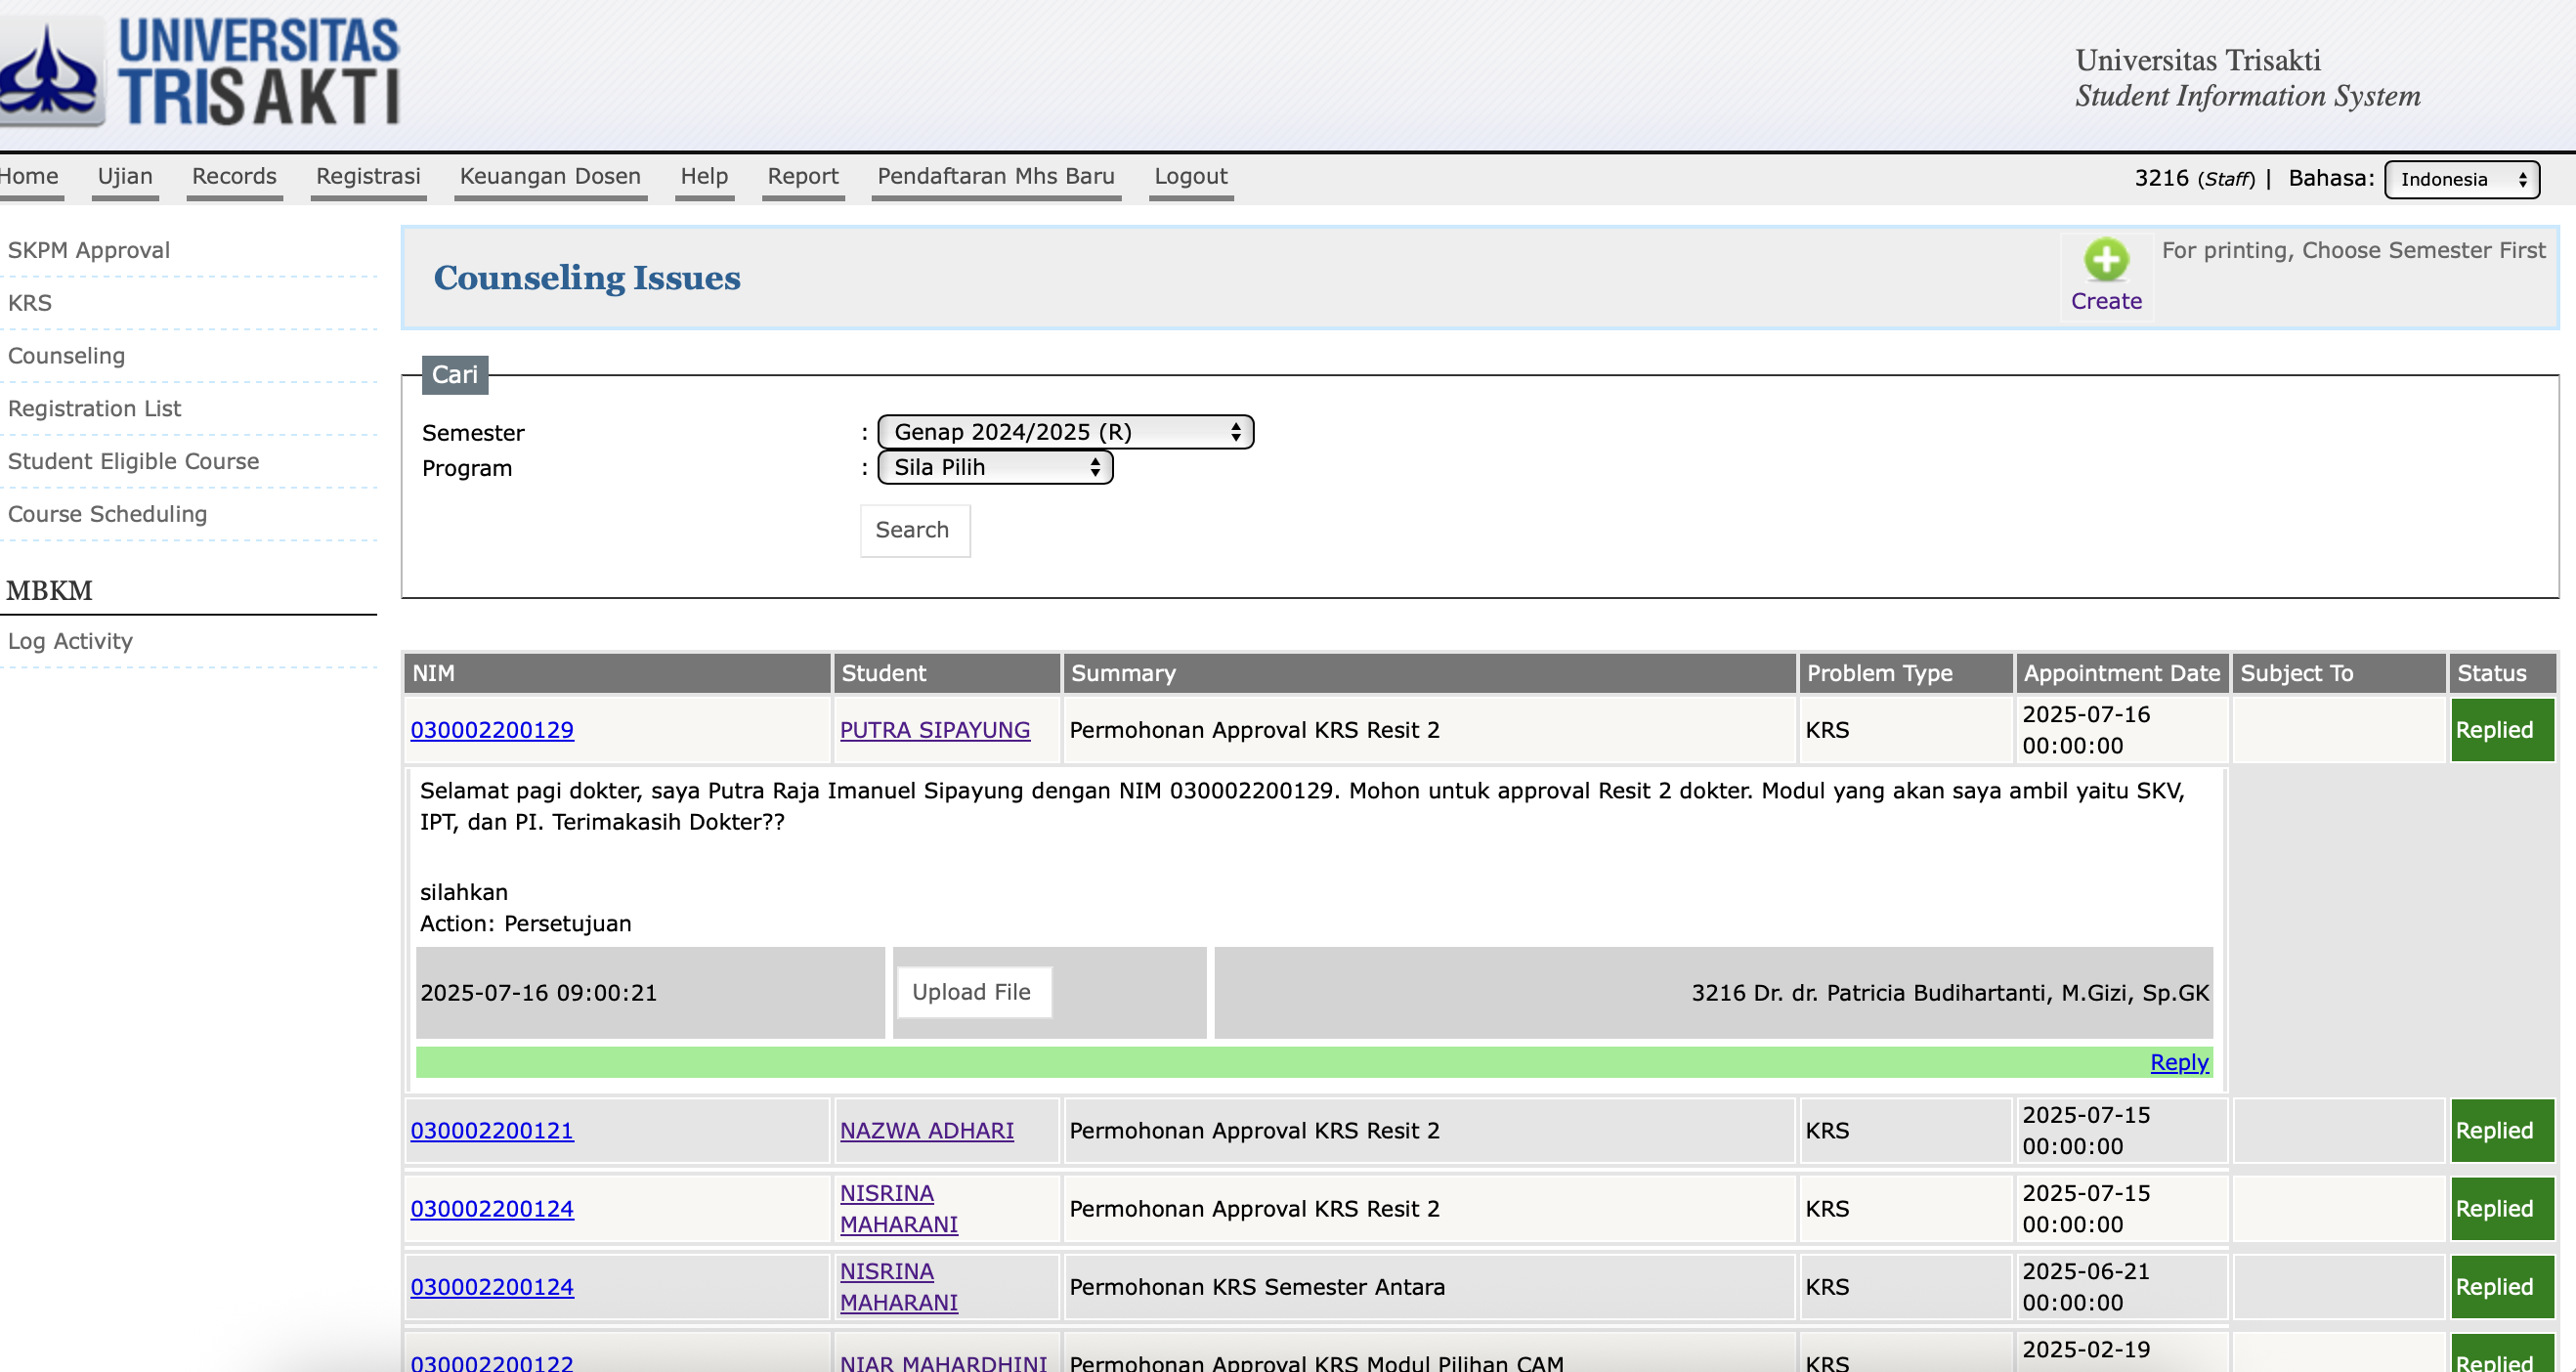Open Course Scheduling in sidebar
Screen dimensions: 2576x1372
[x=108, y=514]
